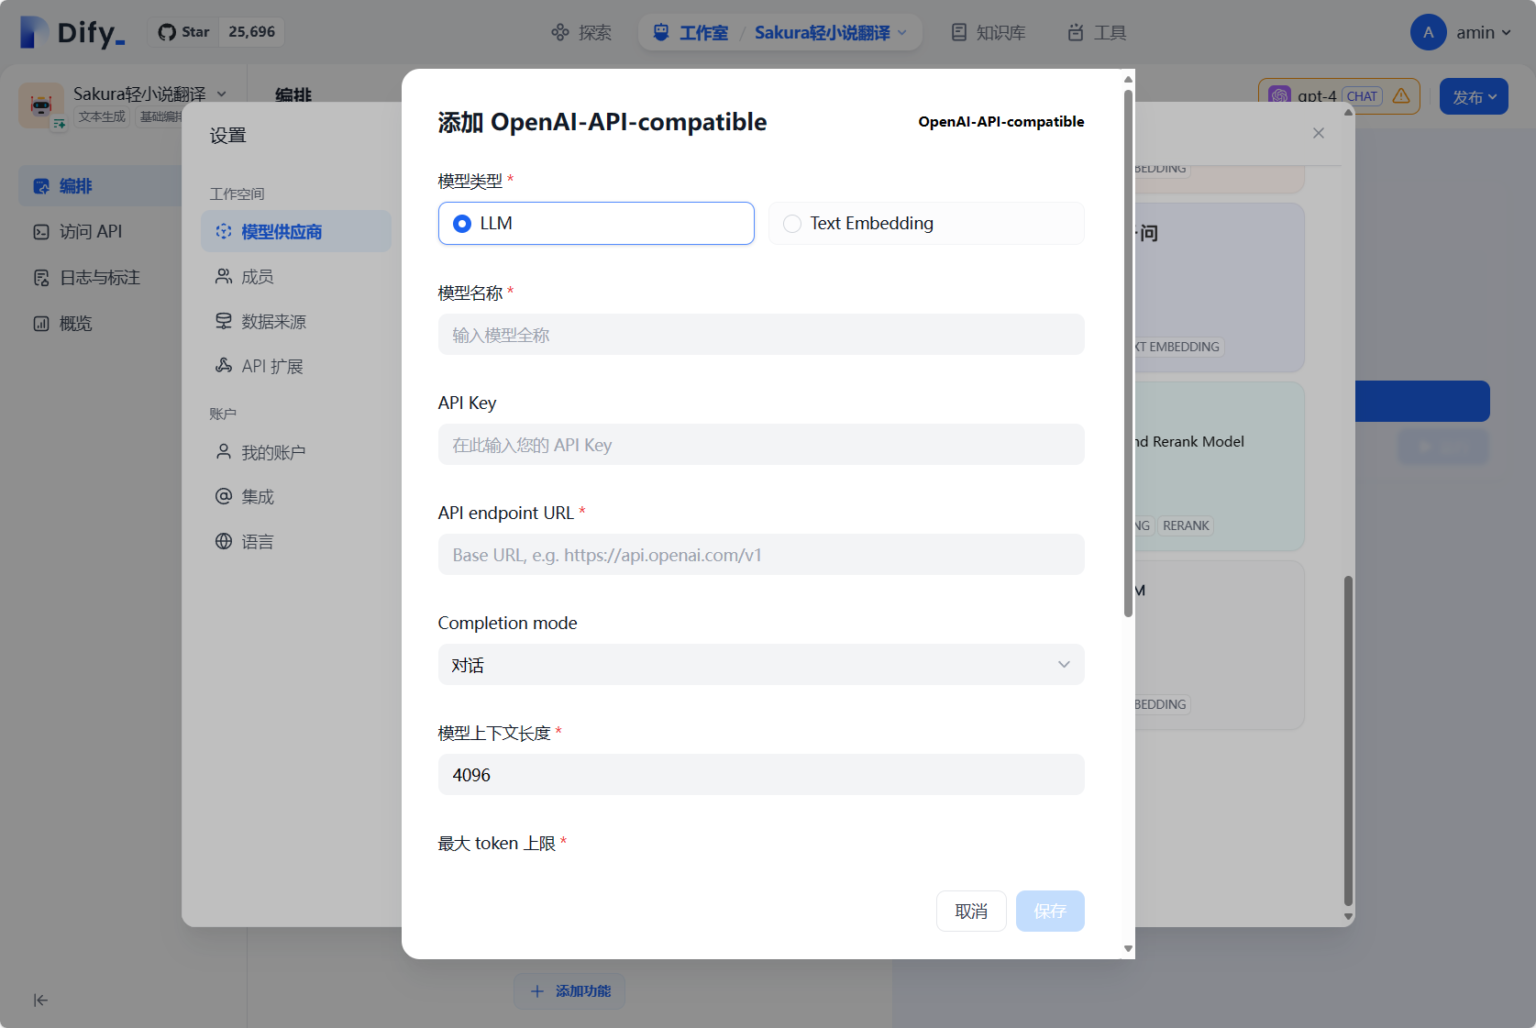Open the Completion mode 对话 dropdown

[760, 665]
